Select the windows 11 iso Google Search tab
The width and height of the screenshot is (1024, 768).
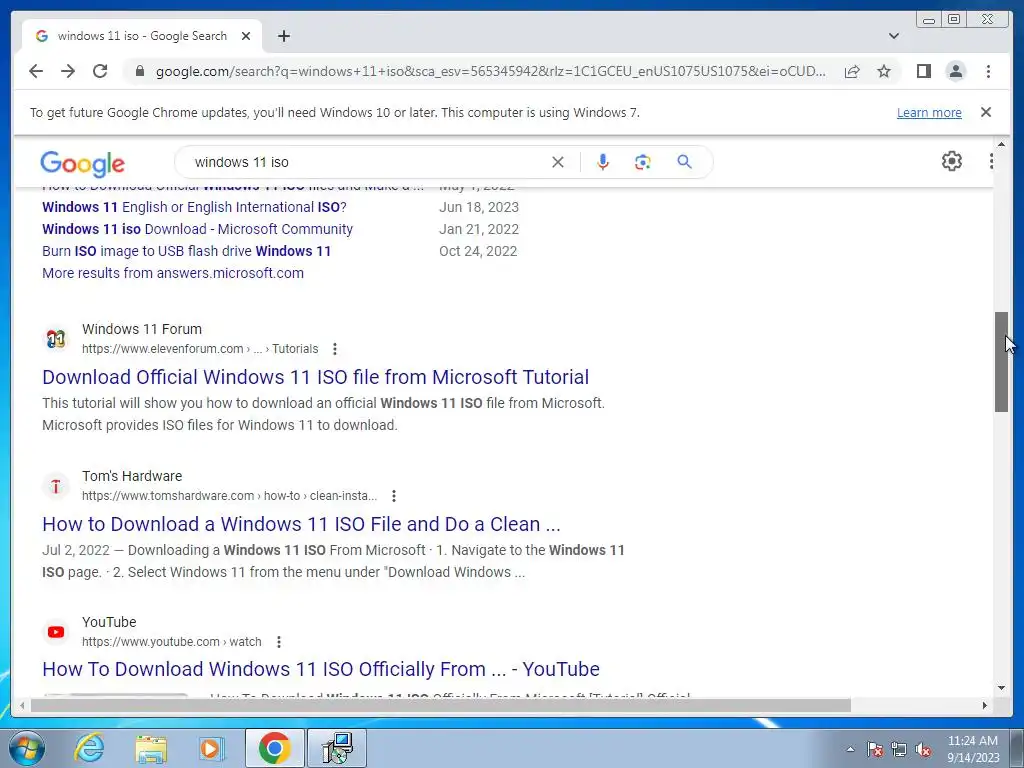click(x=142, y=36)
